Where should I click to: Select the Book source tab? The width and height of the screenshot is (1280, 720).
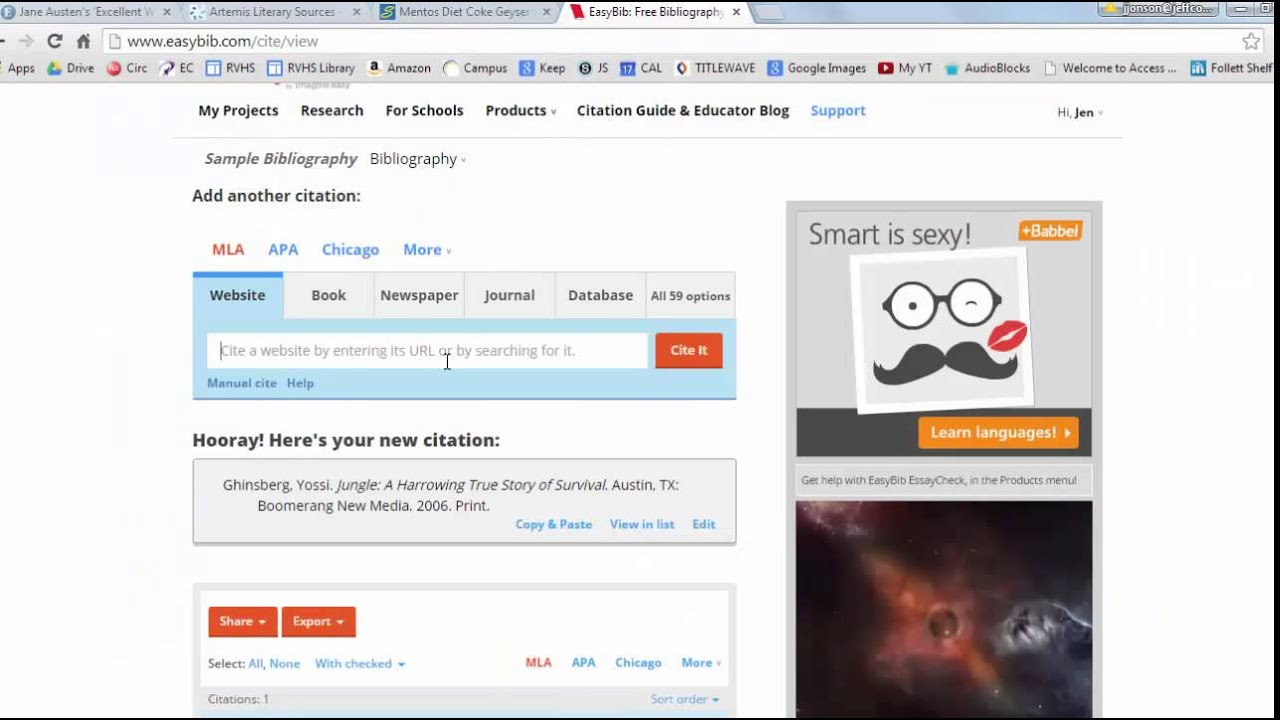click(328, 295)
